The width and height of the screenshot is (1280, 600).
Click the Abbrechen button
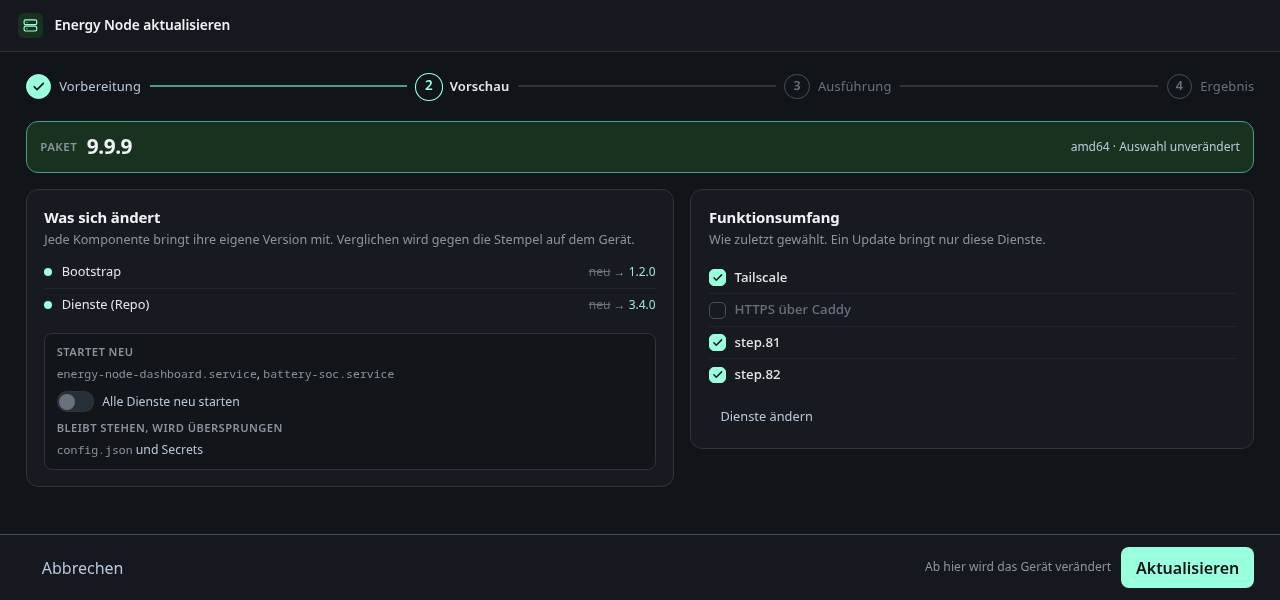click(x=82, y=568)
